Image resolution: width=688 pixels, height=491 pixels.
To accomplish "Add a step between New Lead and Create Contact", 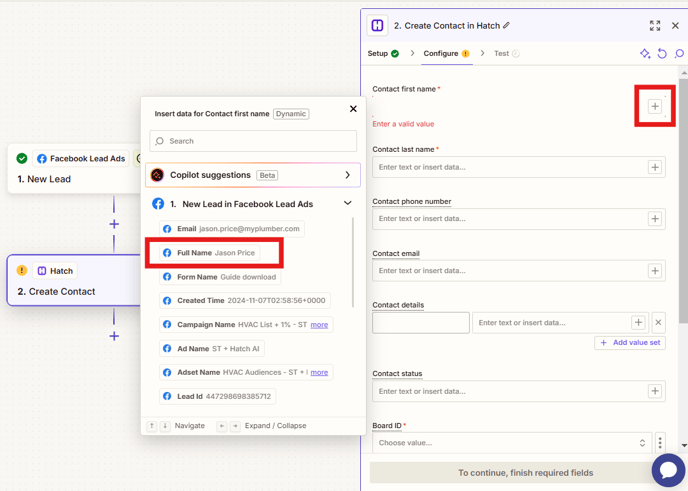I will click(114, 224).
